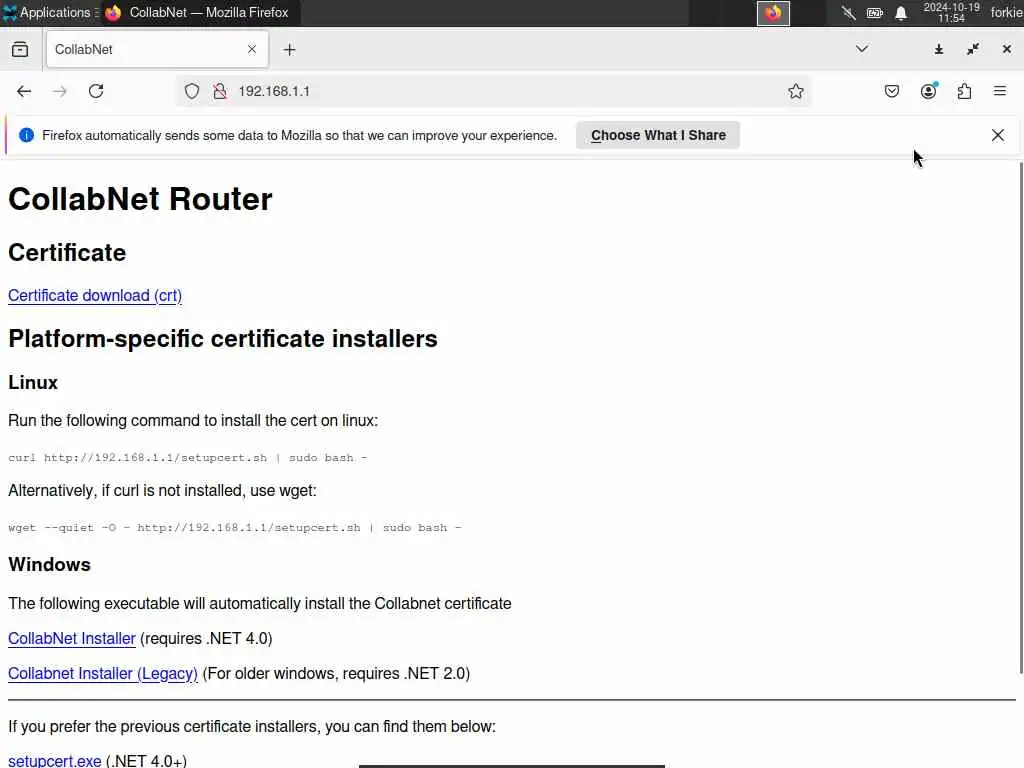The image size is (1024, 768).
Task: Click the forkie user menu in the panel
Action: pyautogui.click(x=1006, y=12)
